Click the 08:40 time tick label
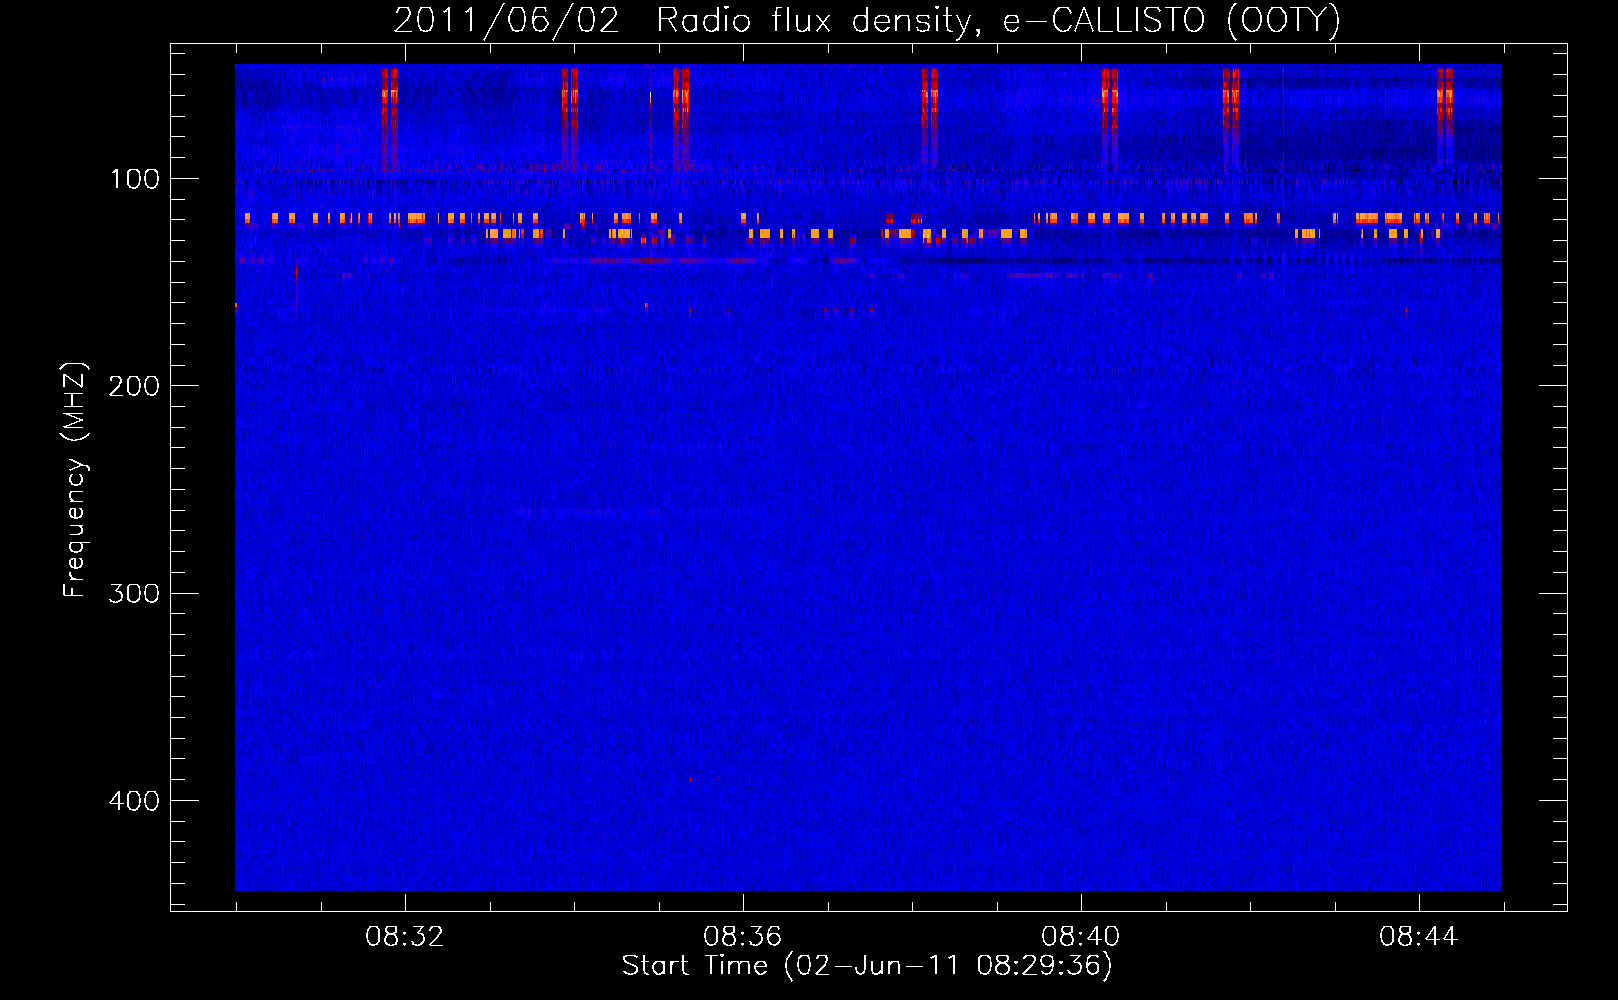Image resolution: width=1618 pixels, height=1000 pixels. [1081, 937]
